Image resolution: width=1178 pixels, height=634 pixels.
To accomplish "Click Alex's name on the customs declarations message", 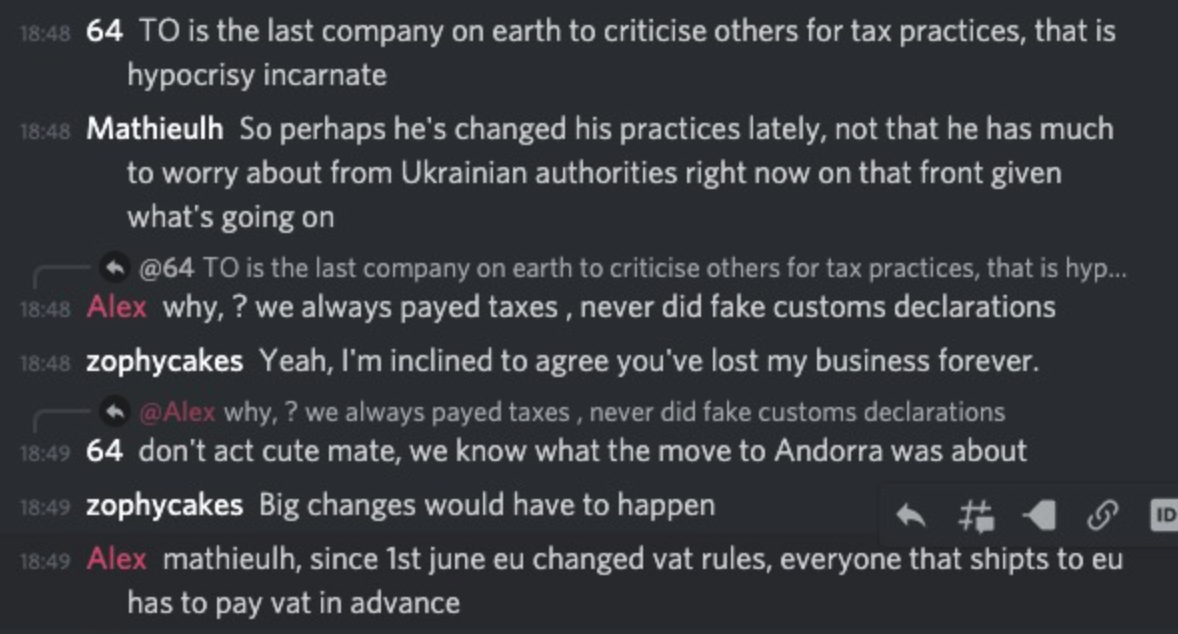I will click(116, 306).
